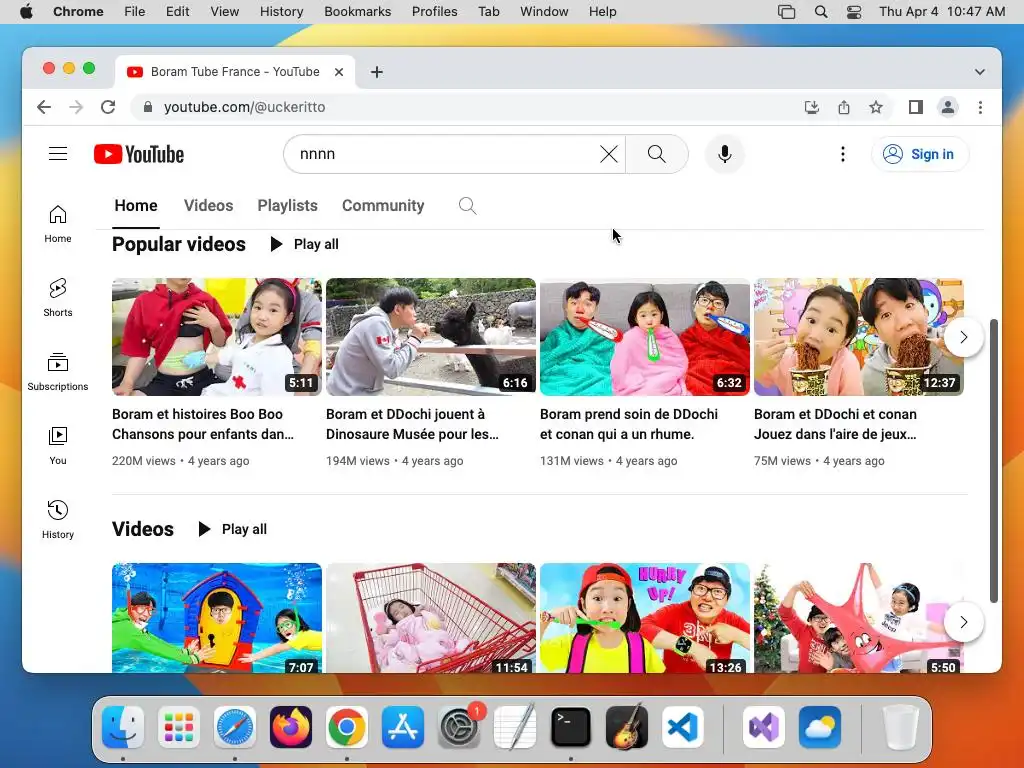This screenshot has height=768, width=1024.
Task: Switch to the Videos channel tab
Action: tap(208, 206)
